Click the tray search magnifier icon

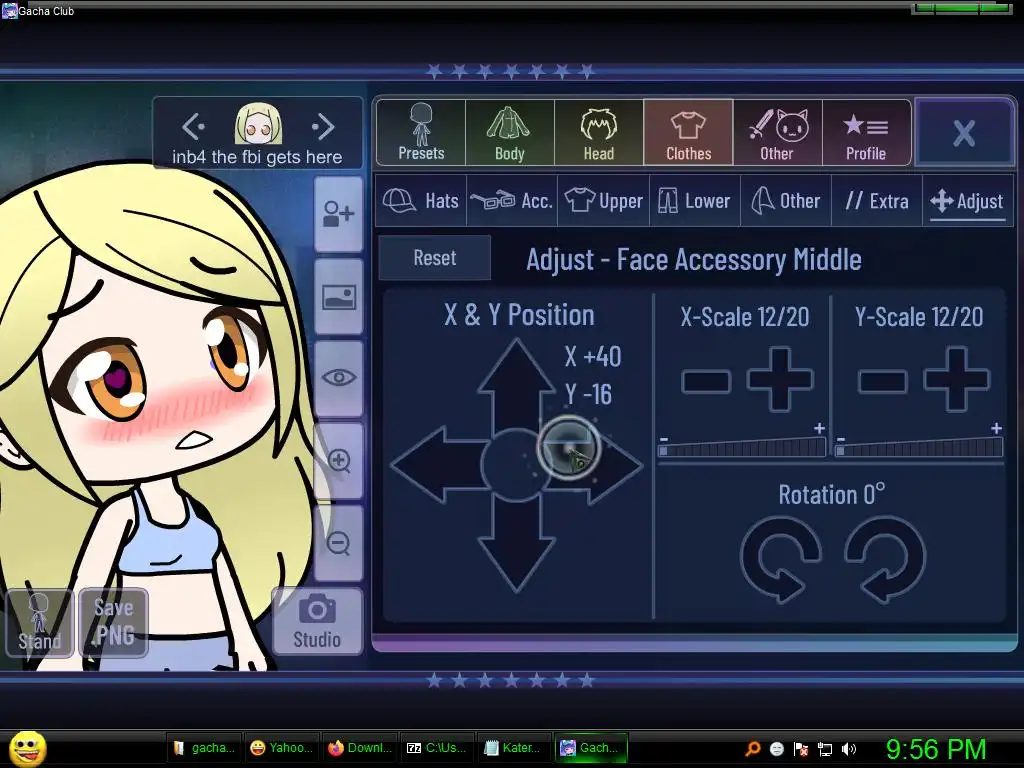point(753,748)
